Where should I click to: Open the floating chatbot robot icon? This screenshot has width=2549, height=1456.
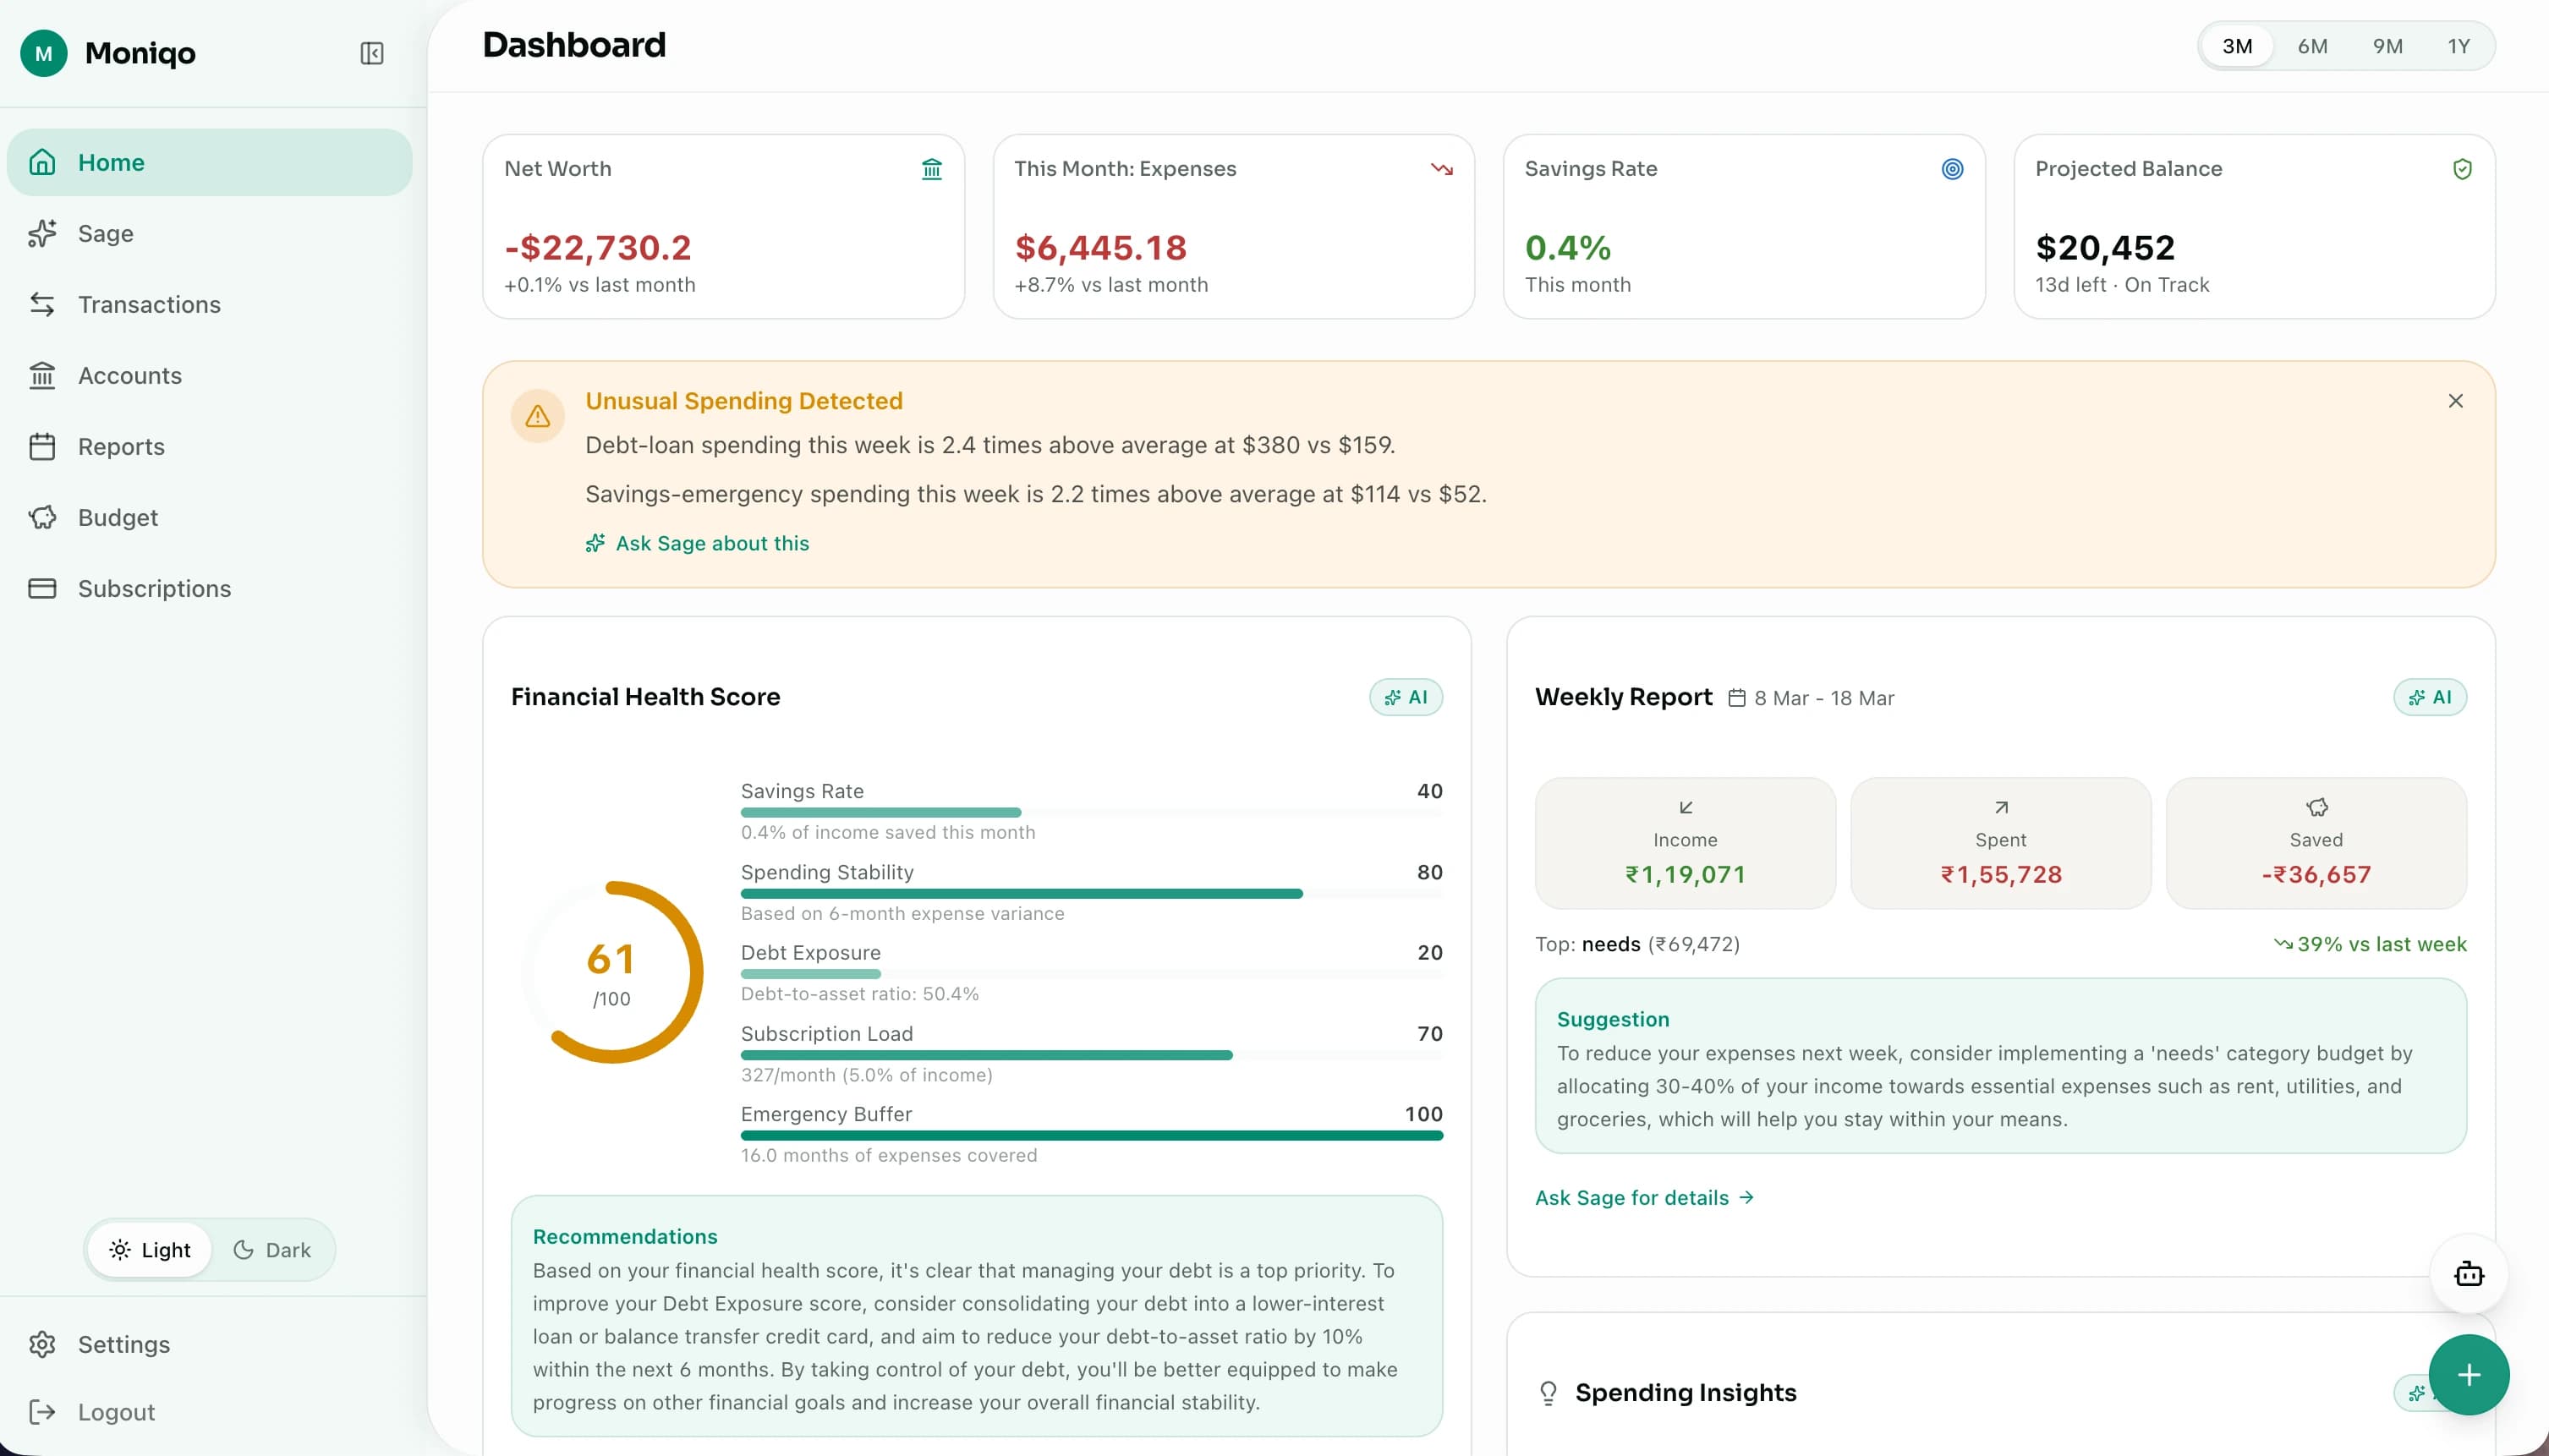click(x=2468, y=1273)
